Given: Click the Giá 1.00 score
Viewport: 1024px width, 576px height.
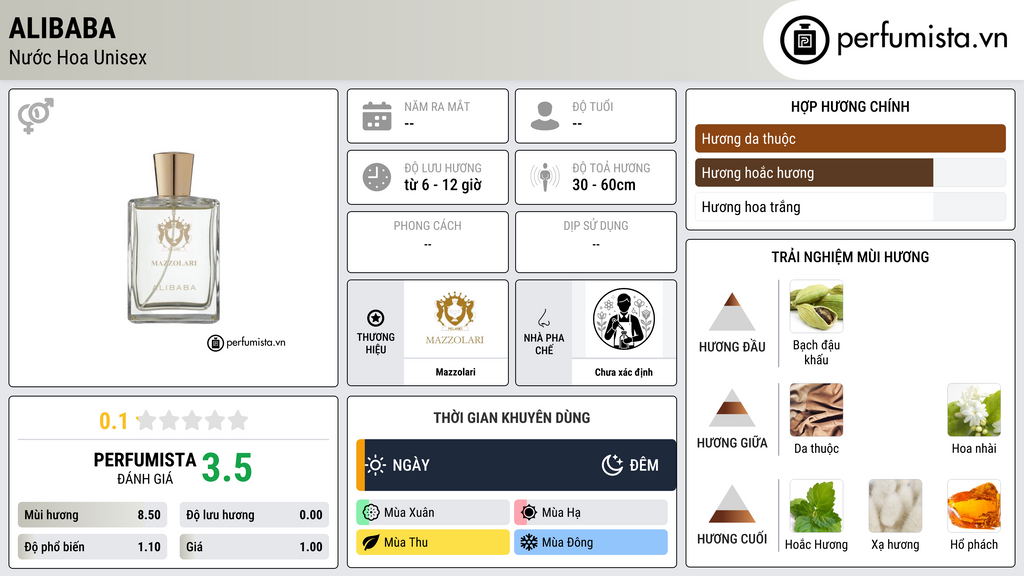Looking at the screenshot, I should 254,547.
